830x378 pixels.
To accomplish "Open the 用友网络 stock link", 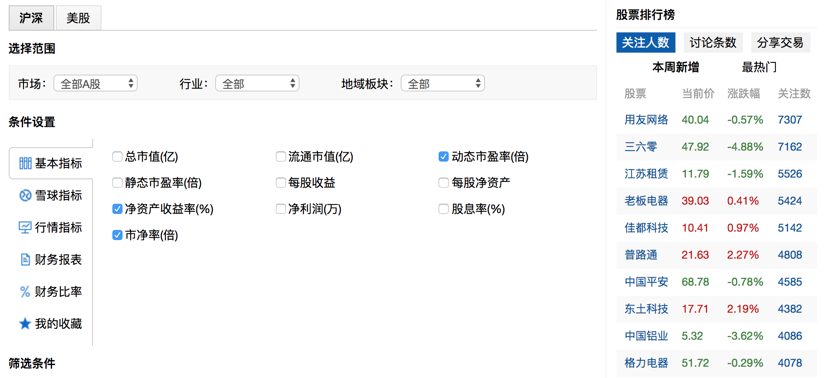I will click(x=646, y=120).
